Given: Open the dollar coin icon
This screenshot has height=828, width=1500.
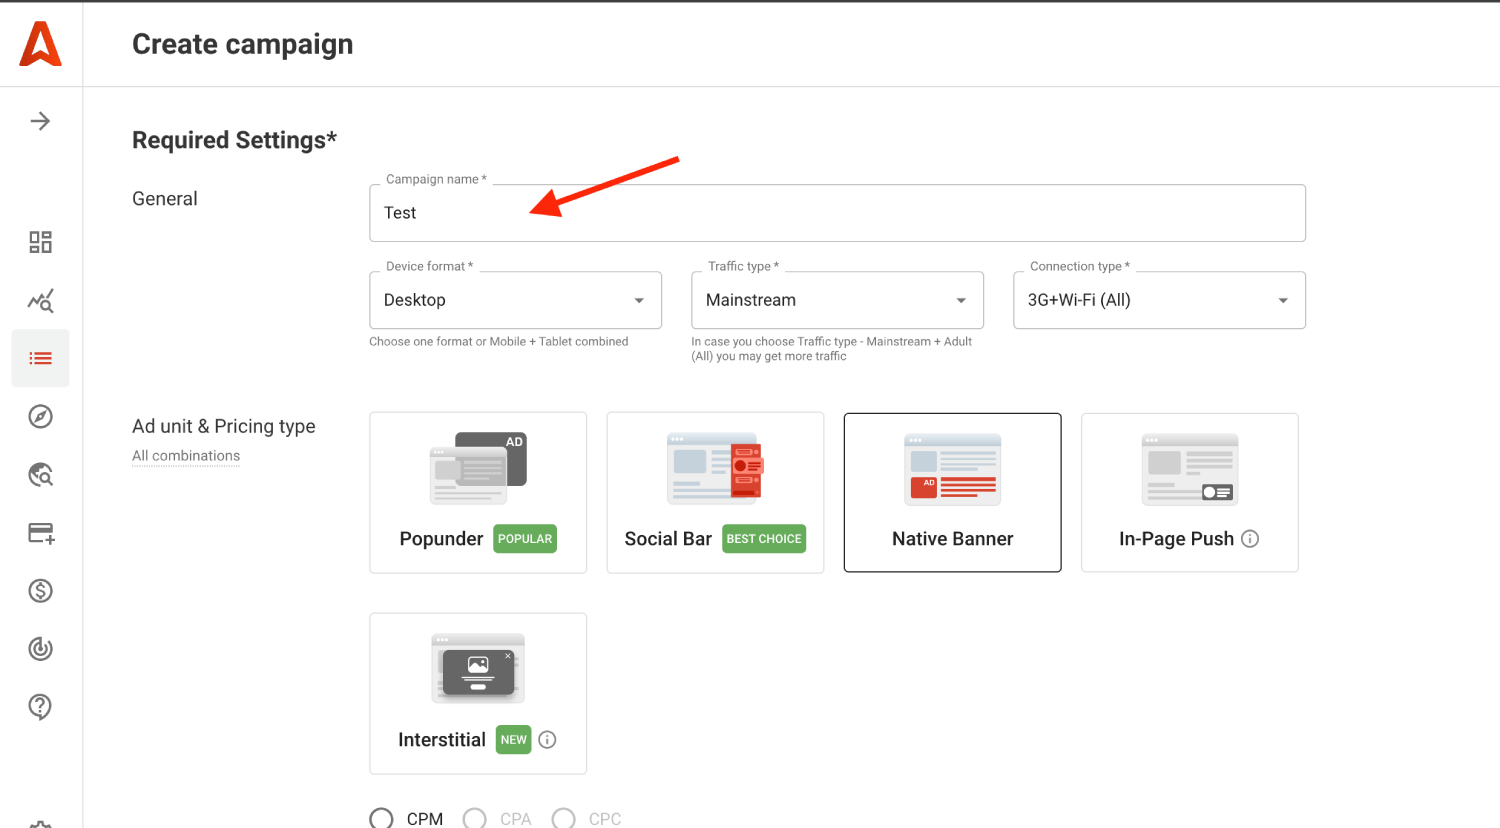Looking at the screenshot, I should coord(40,591).
